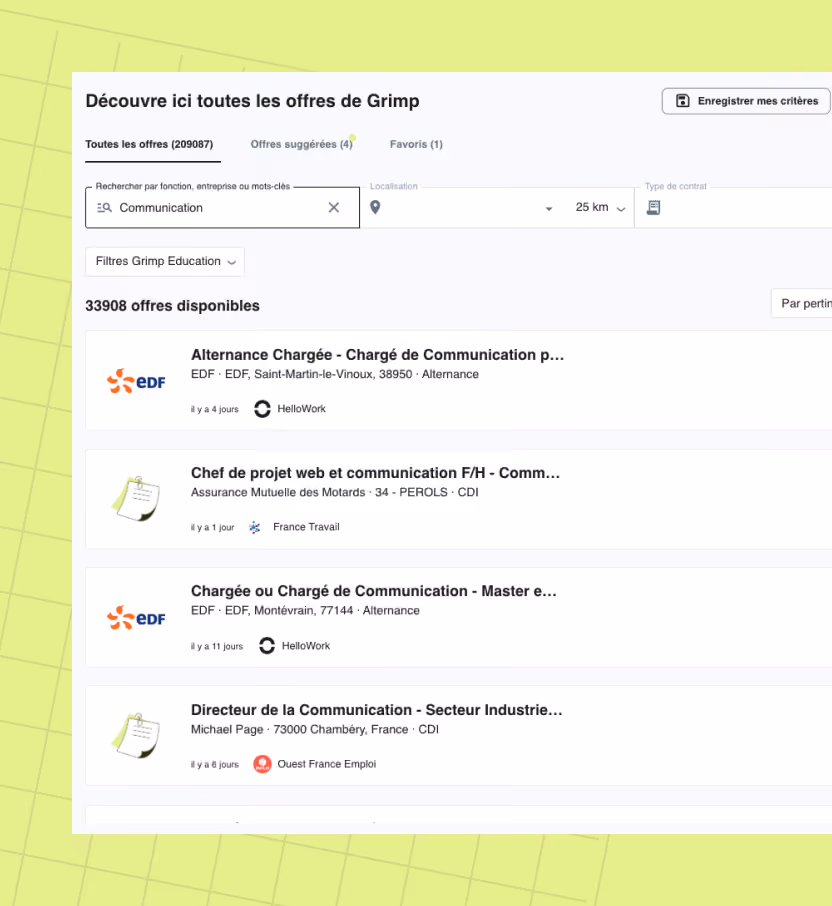The width and height of the screenshot is (832, 906).
Task: Open the Localisation dropdown arrow
Action: pos(549,209)
